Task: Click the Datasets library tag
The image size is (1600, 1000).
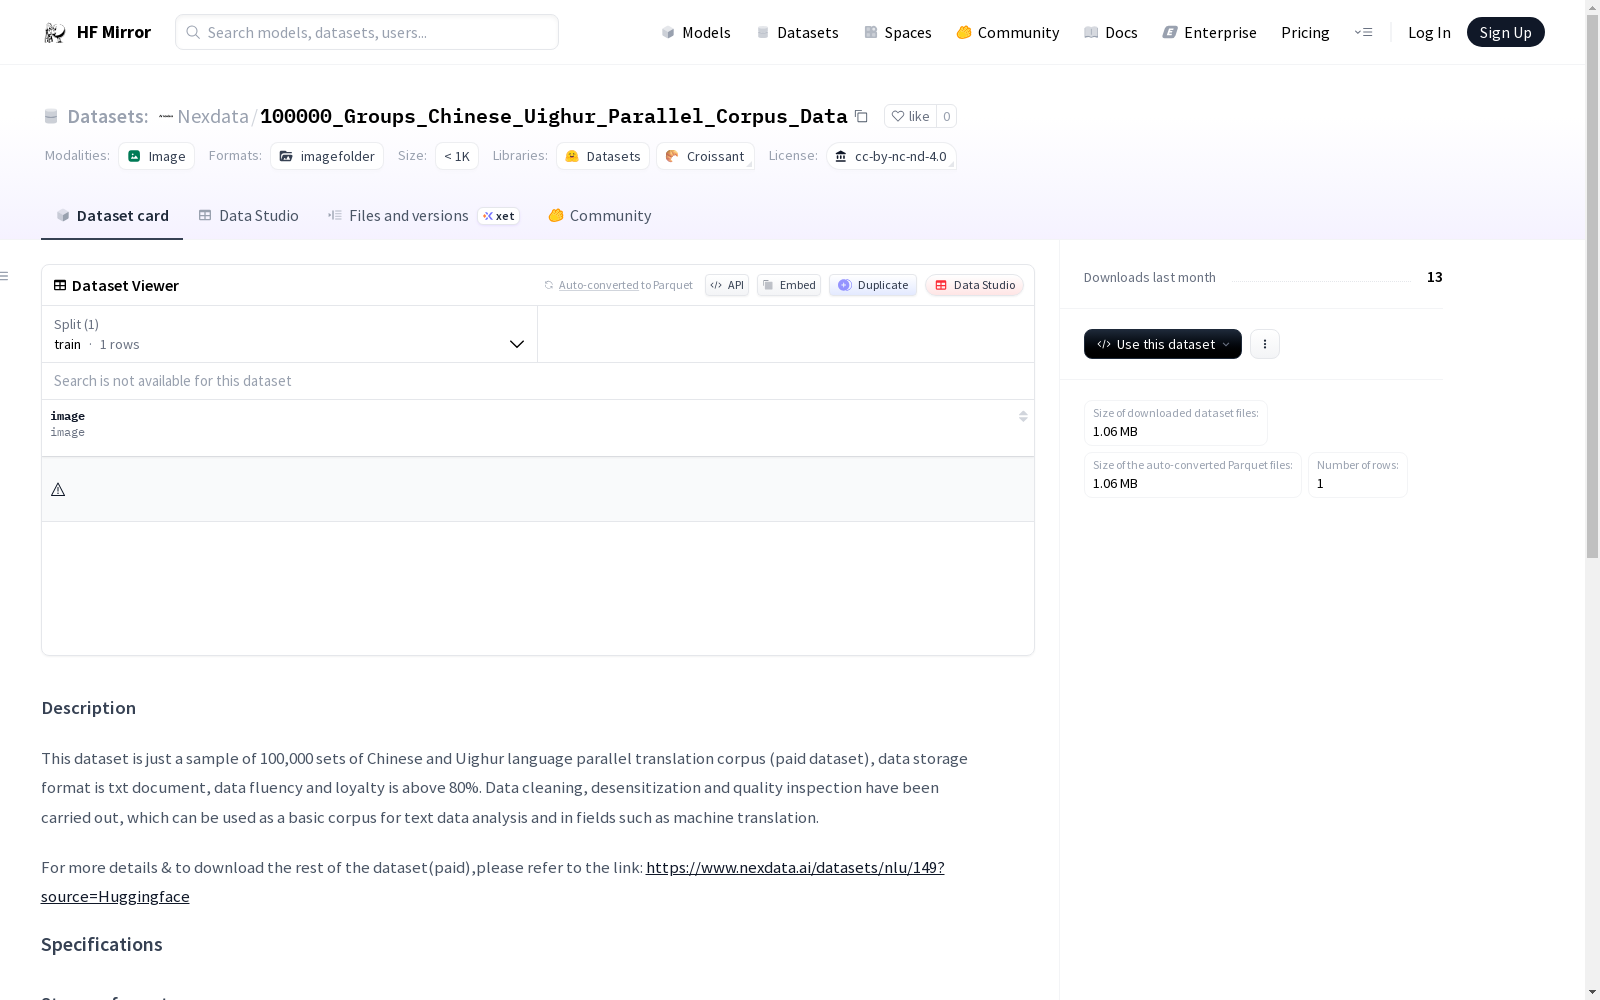Action: [603, 156]
